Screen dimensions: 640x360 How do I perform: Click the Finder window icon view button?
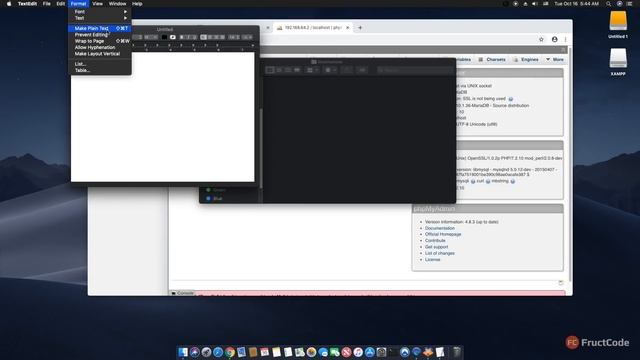[x=270, y=70]
